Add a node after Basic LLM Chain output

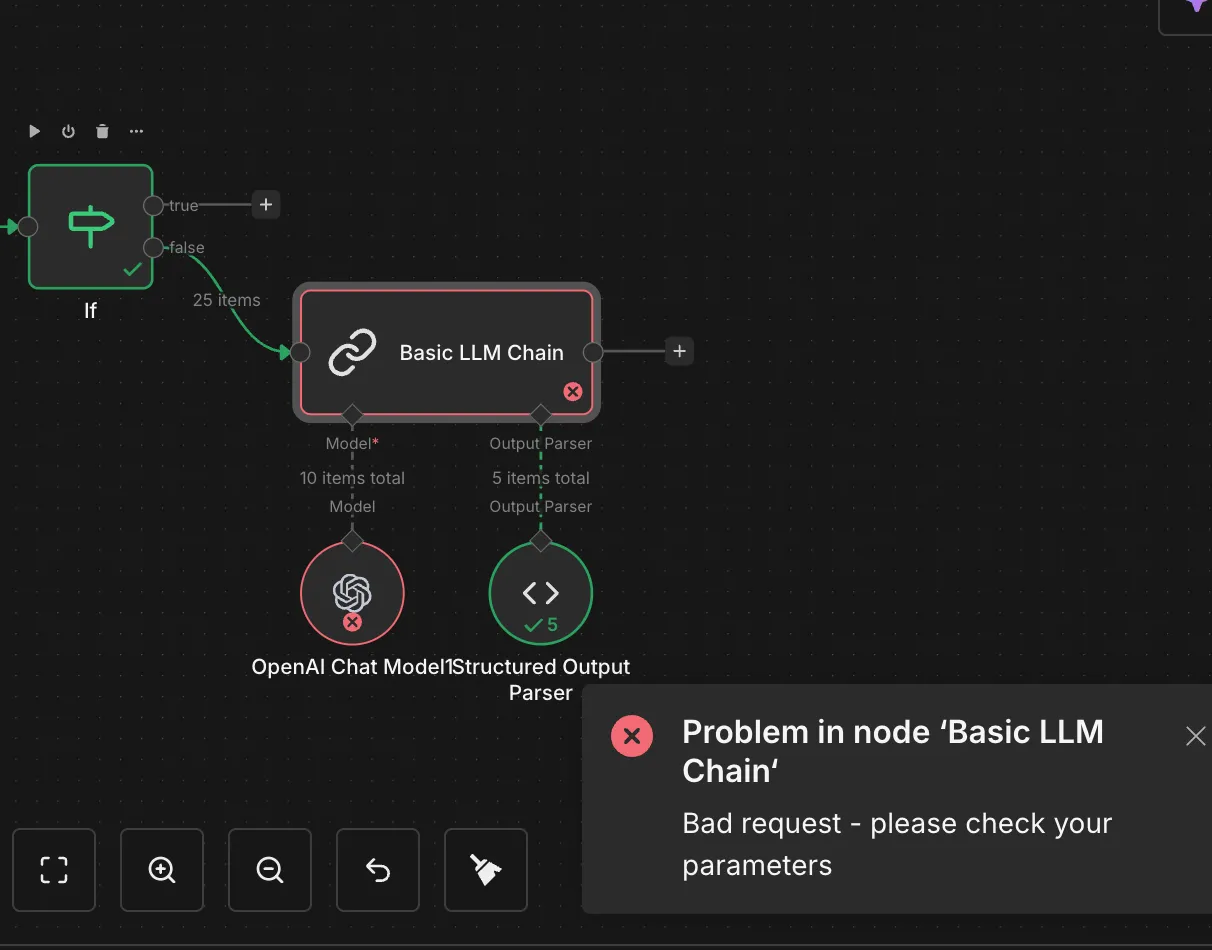tap(680, 351)
